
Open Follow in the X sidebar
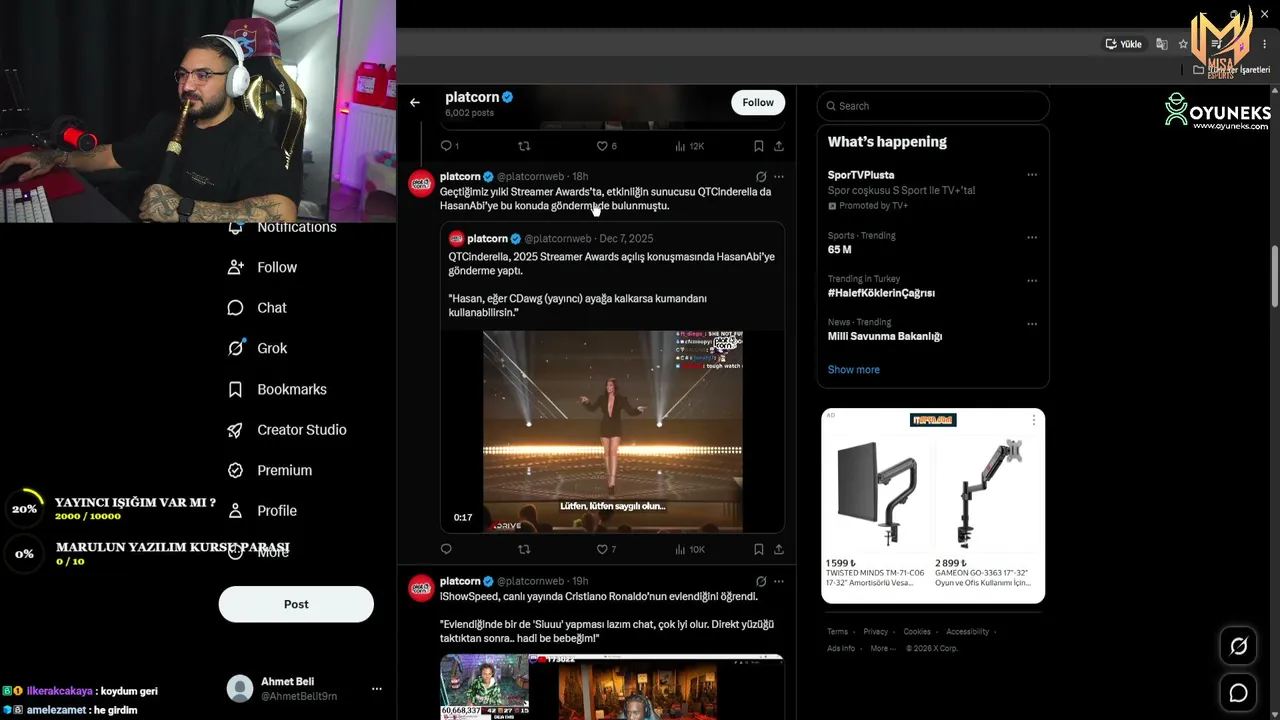(x=262, y=268)
